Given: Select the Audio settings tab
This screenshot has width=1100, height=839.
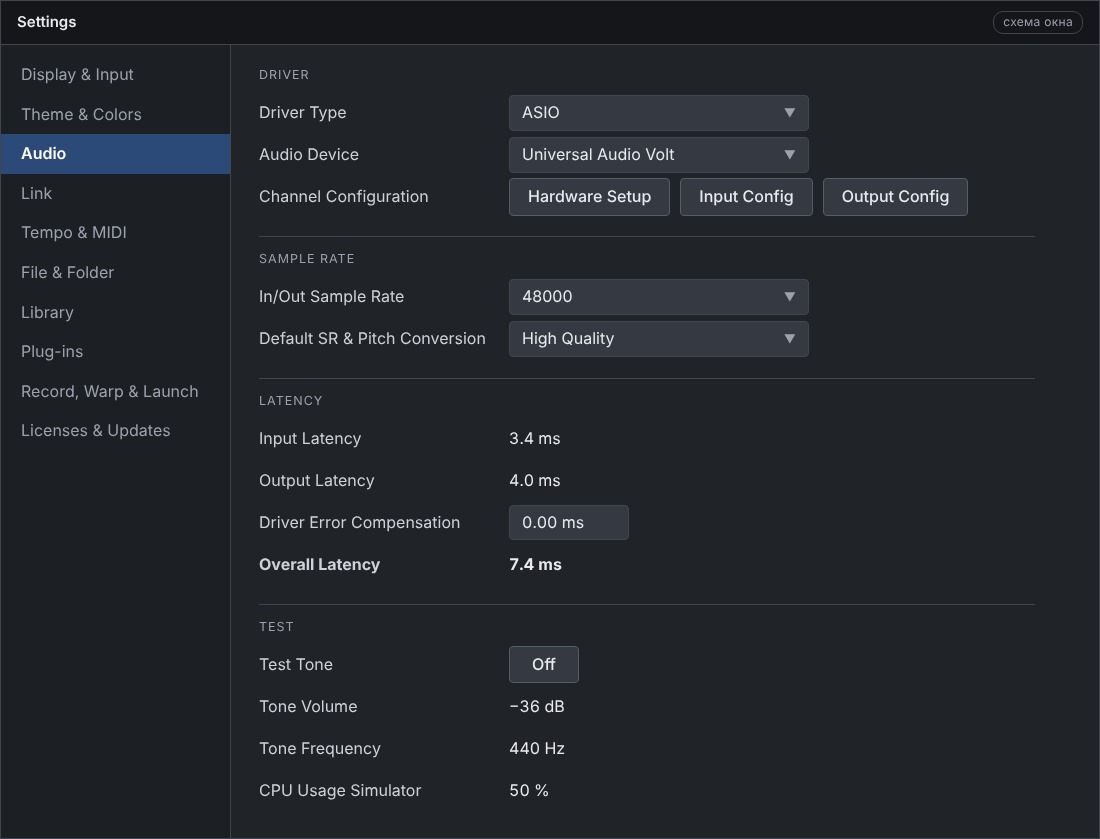Looking at the screenshot, I should 115,154.
